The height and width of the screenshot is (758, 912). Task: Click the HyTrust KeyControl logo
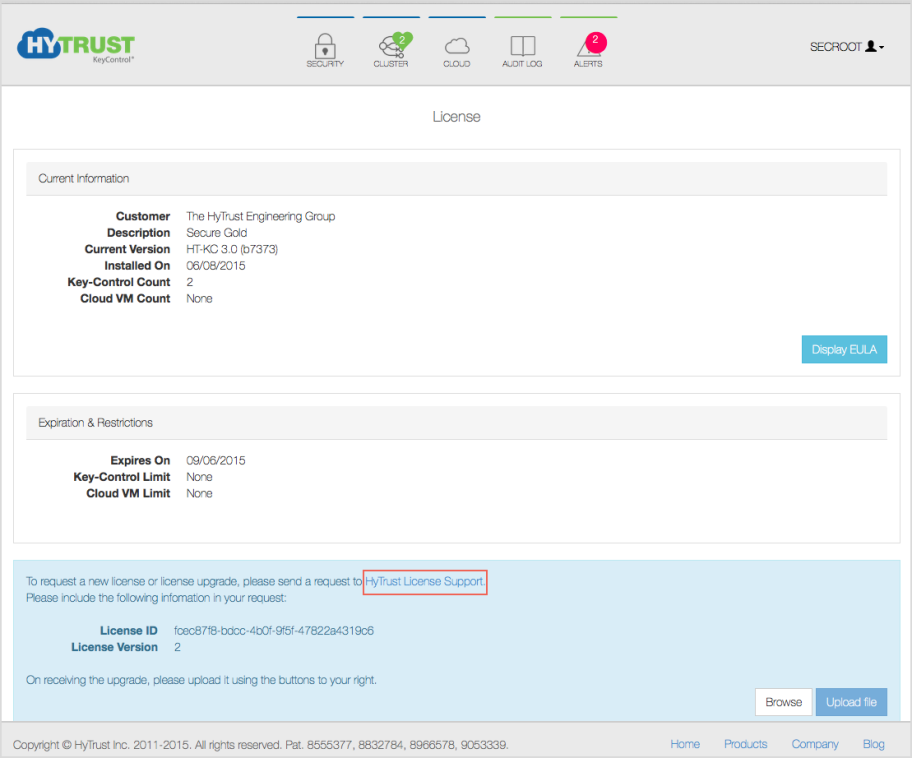pos(76,45)
